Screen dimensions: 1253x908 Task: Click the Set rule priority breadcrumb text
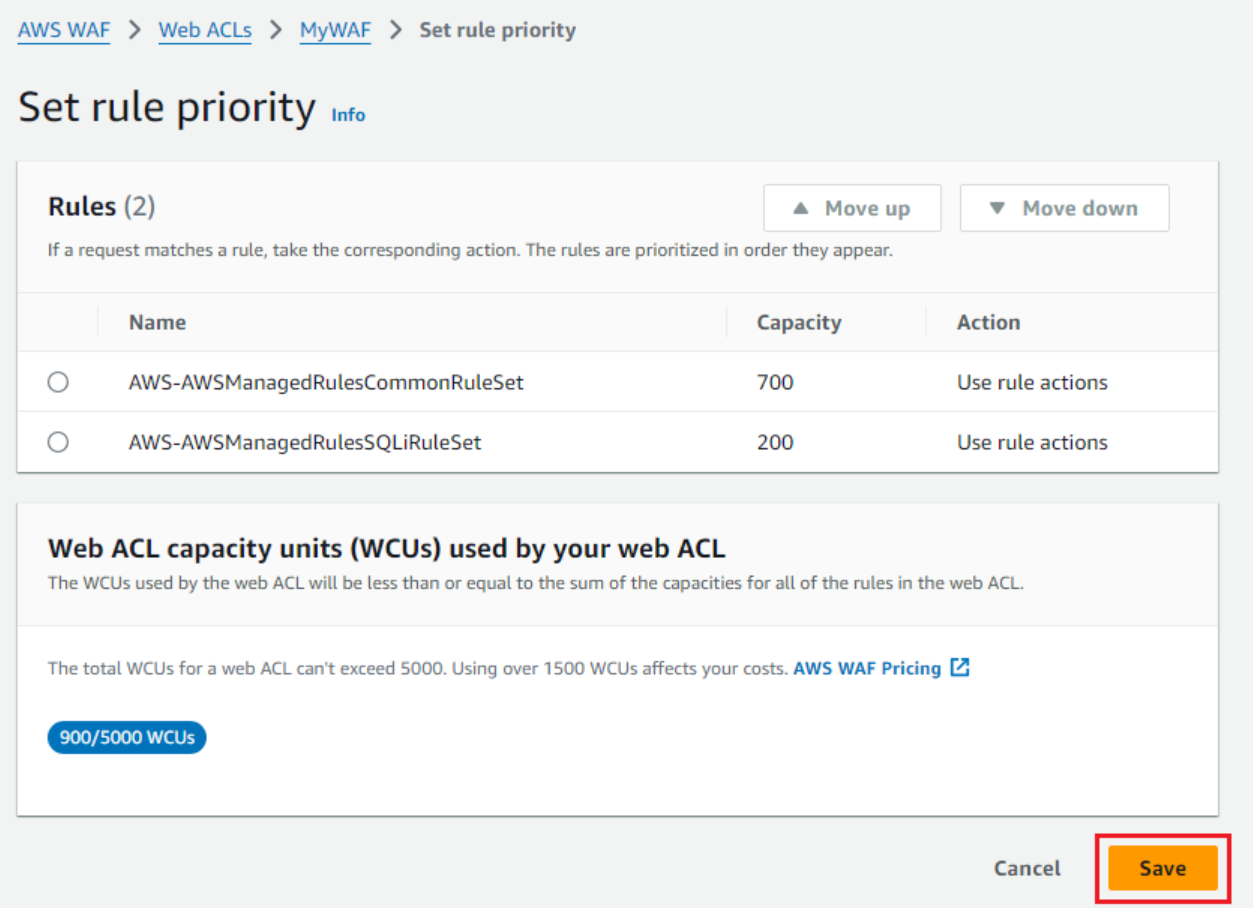click(498, 30)
